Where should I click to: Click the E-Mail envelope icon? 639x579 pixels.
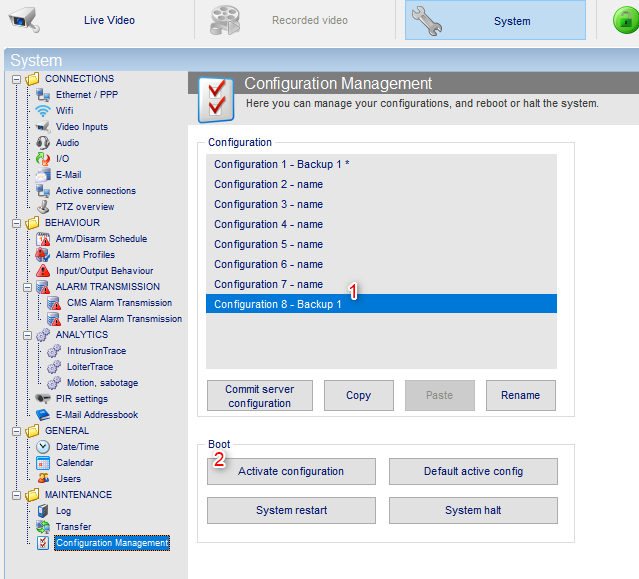(x=43, y=175)
